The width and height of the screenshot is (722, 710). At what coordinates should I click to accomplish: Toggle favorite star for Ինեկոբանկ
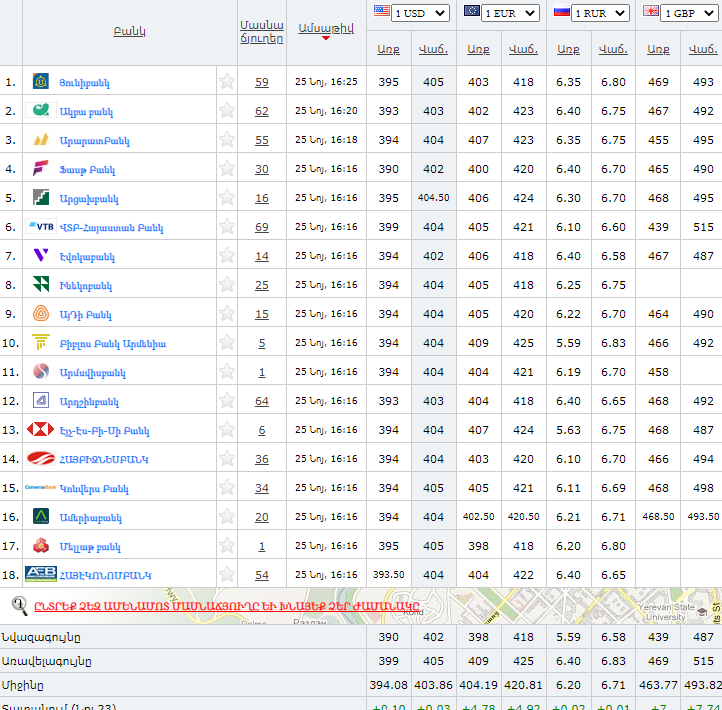(x=227, y=285)
